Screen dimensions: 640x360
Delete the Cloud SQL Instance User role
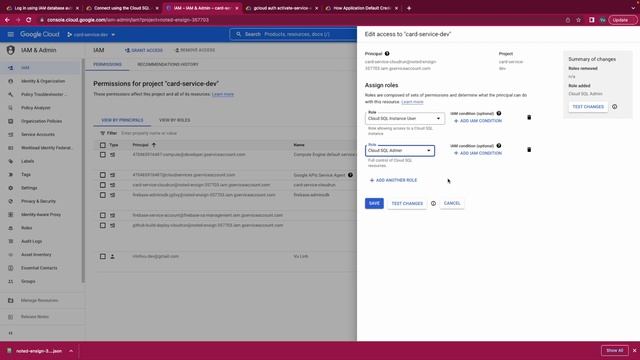[529, 118]
